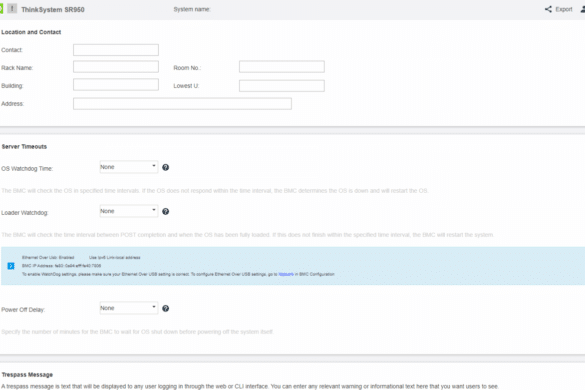585x390 pixels.
Task: Click the OS Watchdog Time label
Action: pyautogui.click(x=27, y=169)
